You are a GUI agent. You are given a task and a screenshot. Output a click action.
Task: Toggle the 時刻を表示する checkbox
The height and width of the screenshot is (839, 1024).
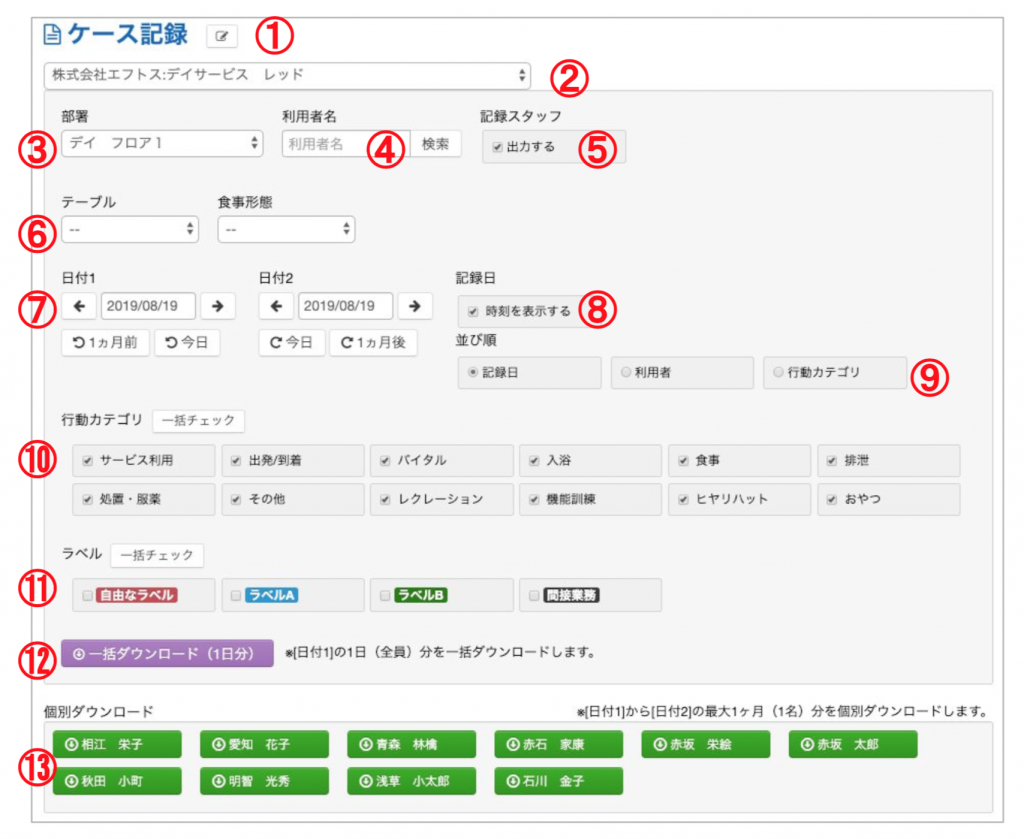pyautogui.click(x=473, y=311)
